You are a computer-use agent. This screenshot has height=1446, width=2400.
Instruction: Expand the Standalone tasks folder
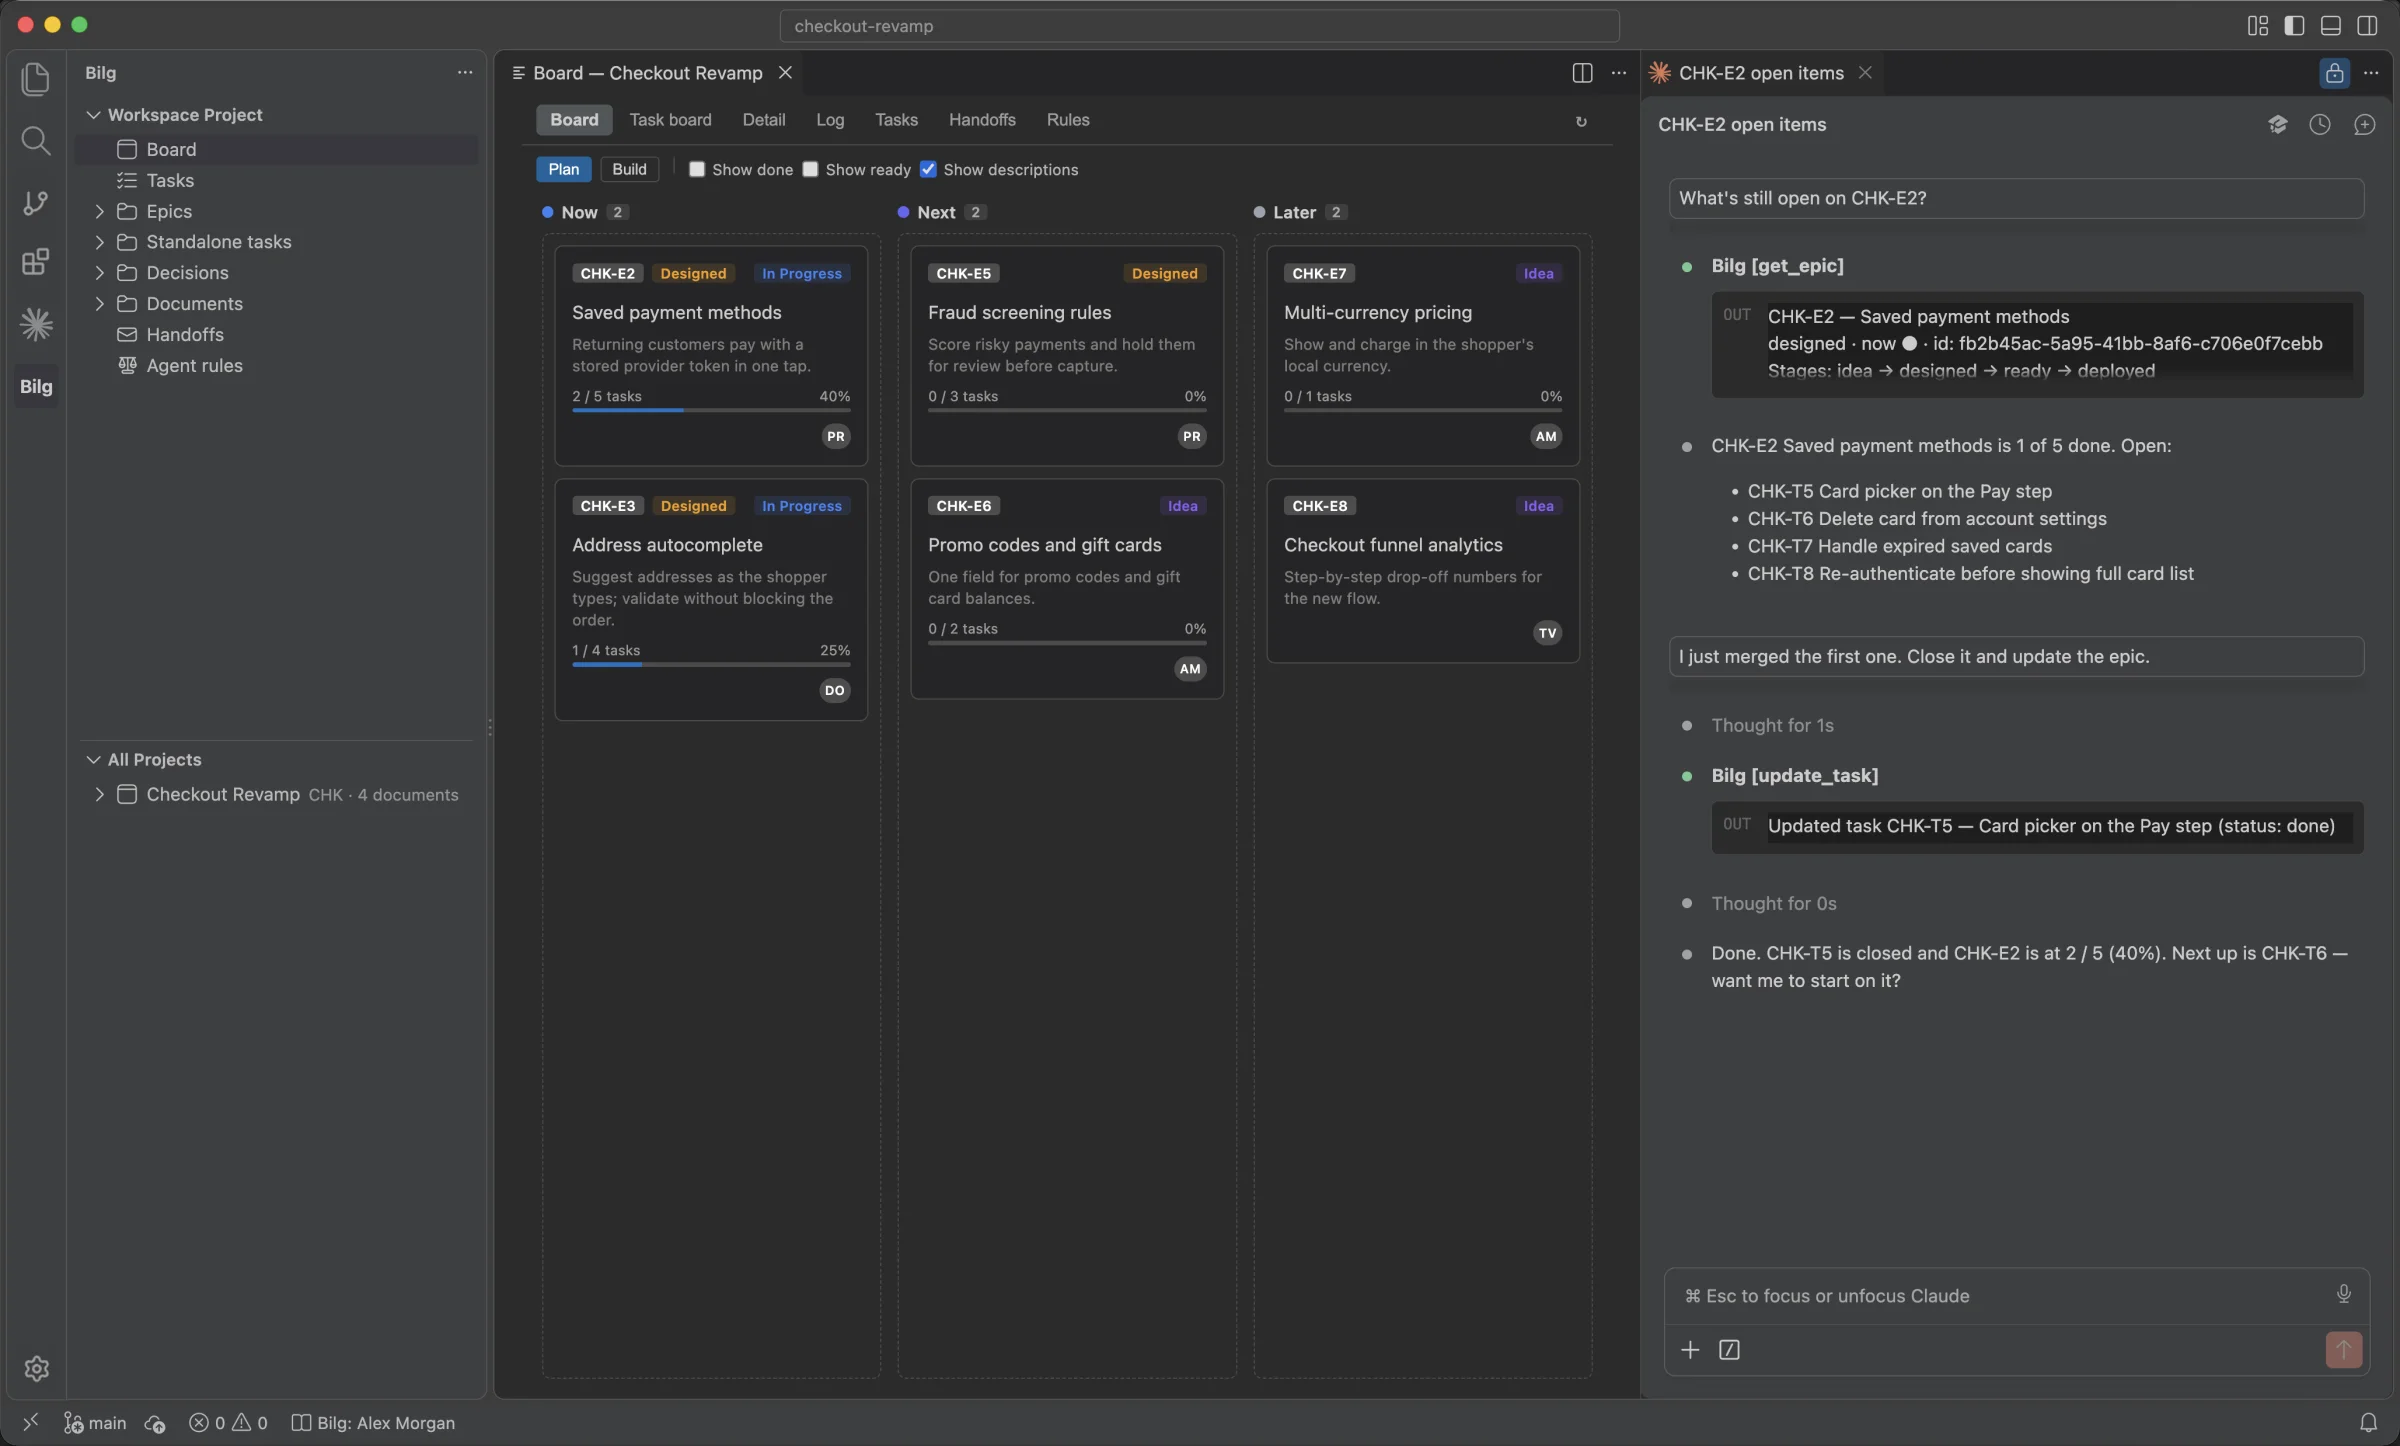99,242
